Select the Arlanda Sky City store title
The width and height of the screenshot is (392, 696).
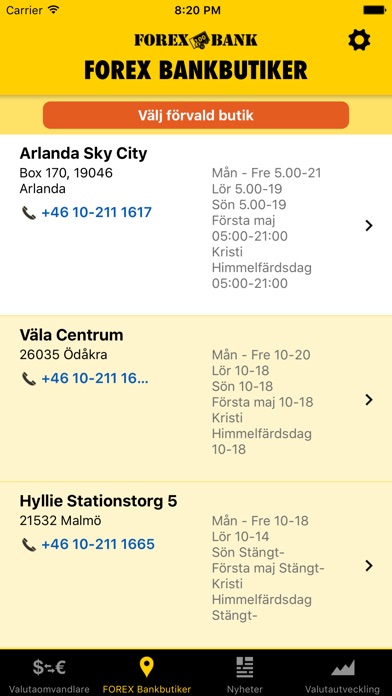coord(83,154)
